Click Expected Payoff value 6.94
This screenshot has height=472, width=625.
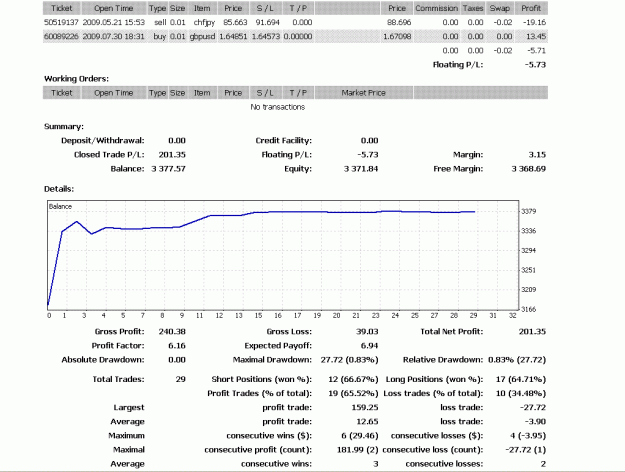point(369,346)
